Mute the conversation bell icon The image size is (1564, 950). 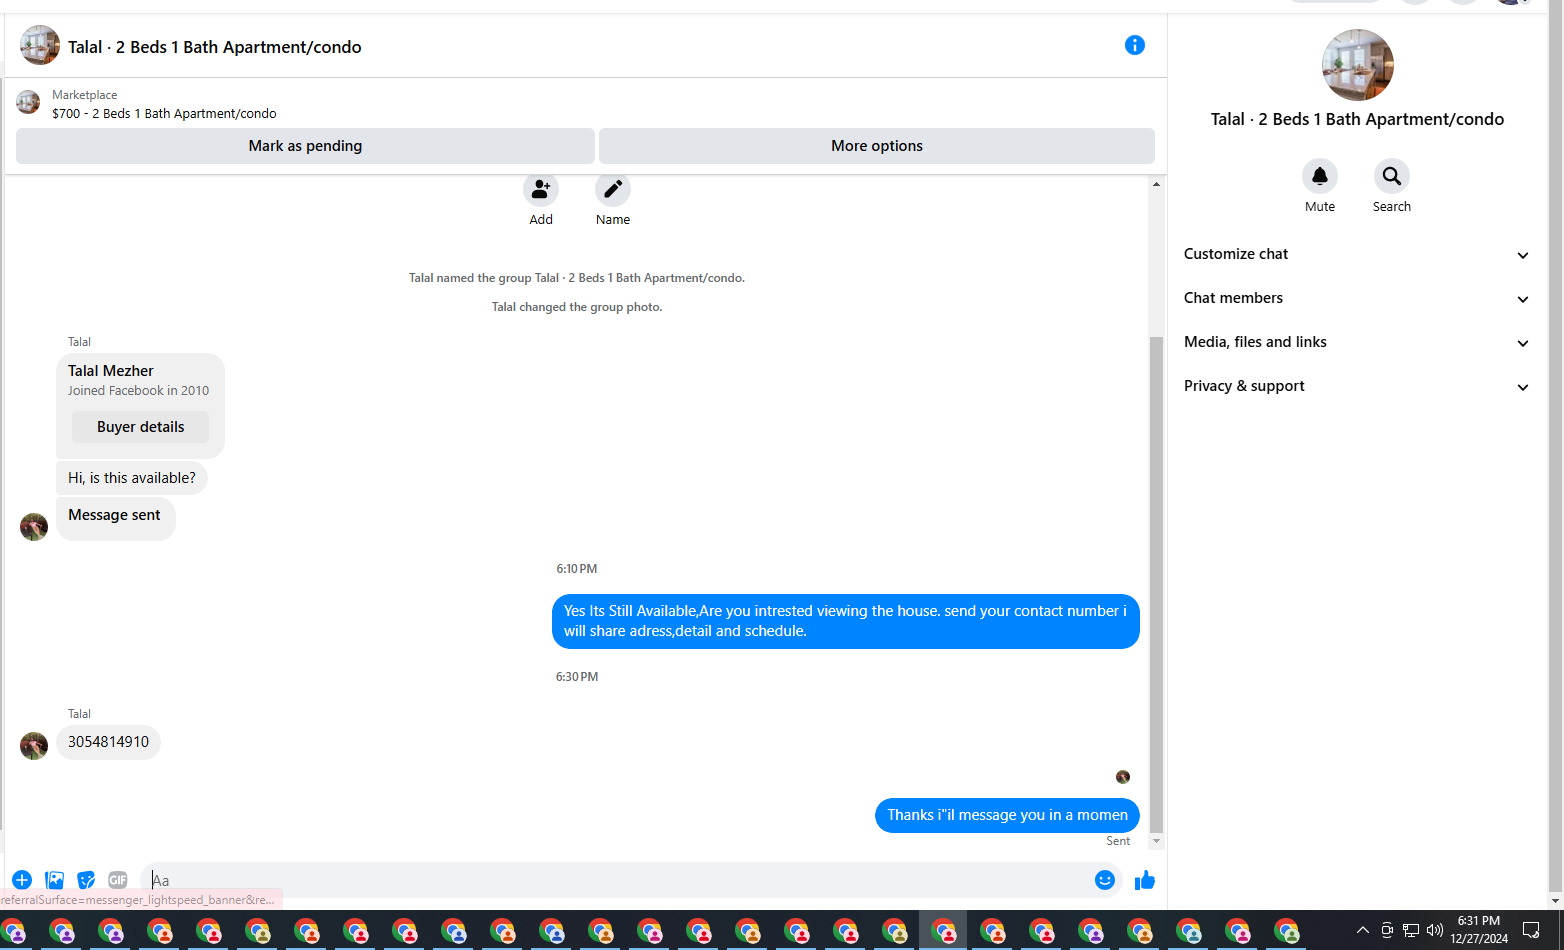click(1320, 177)
